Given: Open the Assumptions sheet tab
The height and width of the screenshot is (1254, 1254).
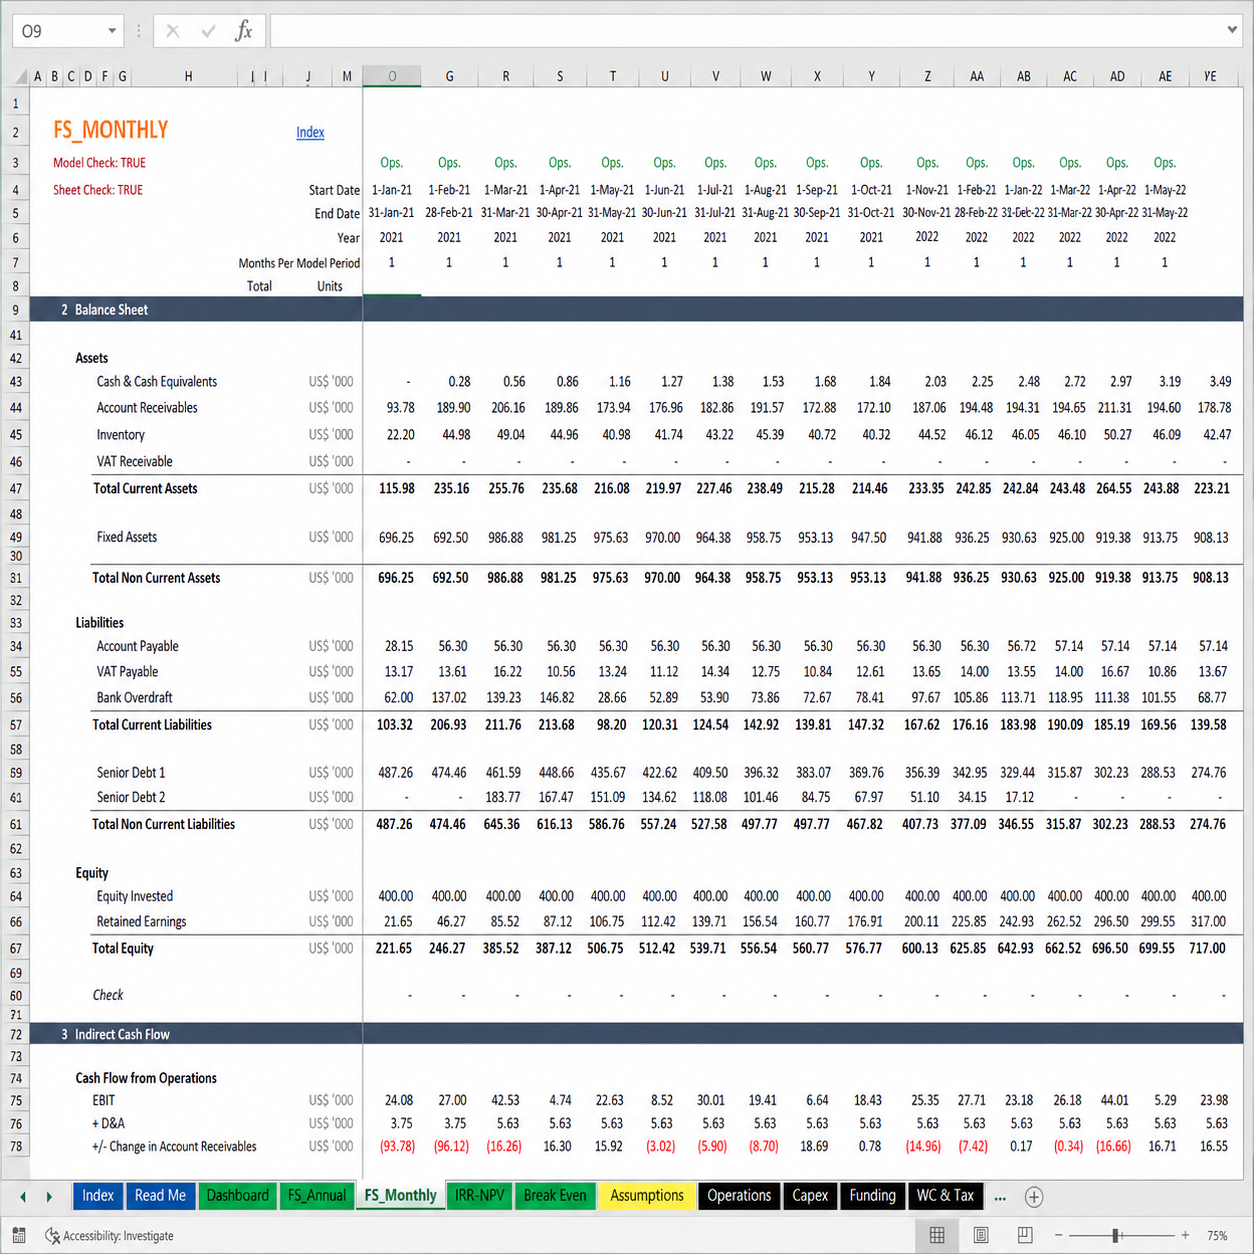Looking at the screenshot, I should coord(647,1196).
